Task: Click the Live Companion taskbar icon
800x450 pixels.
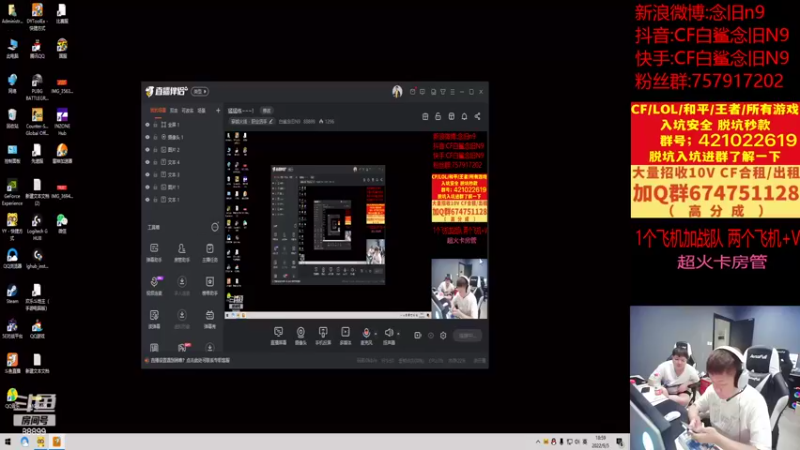Action: pyautogui.click(x=57, y=442)
